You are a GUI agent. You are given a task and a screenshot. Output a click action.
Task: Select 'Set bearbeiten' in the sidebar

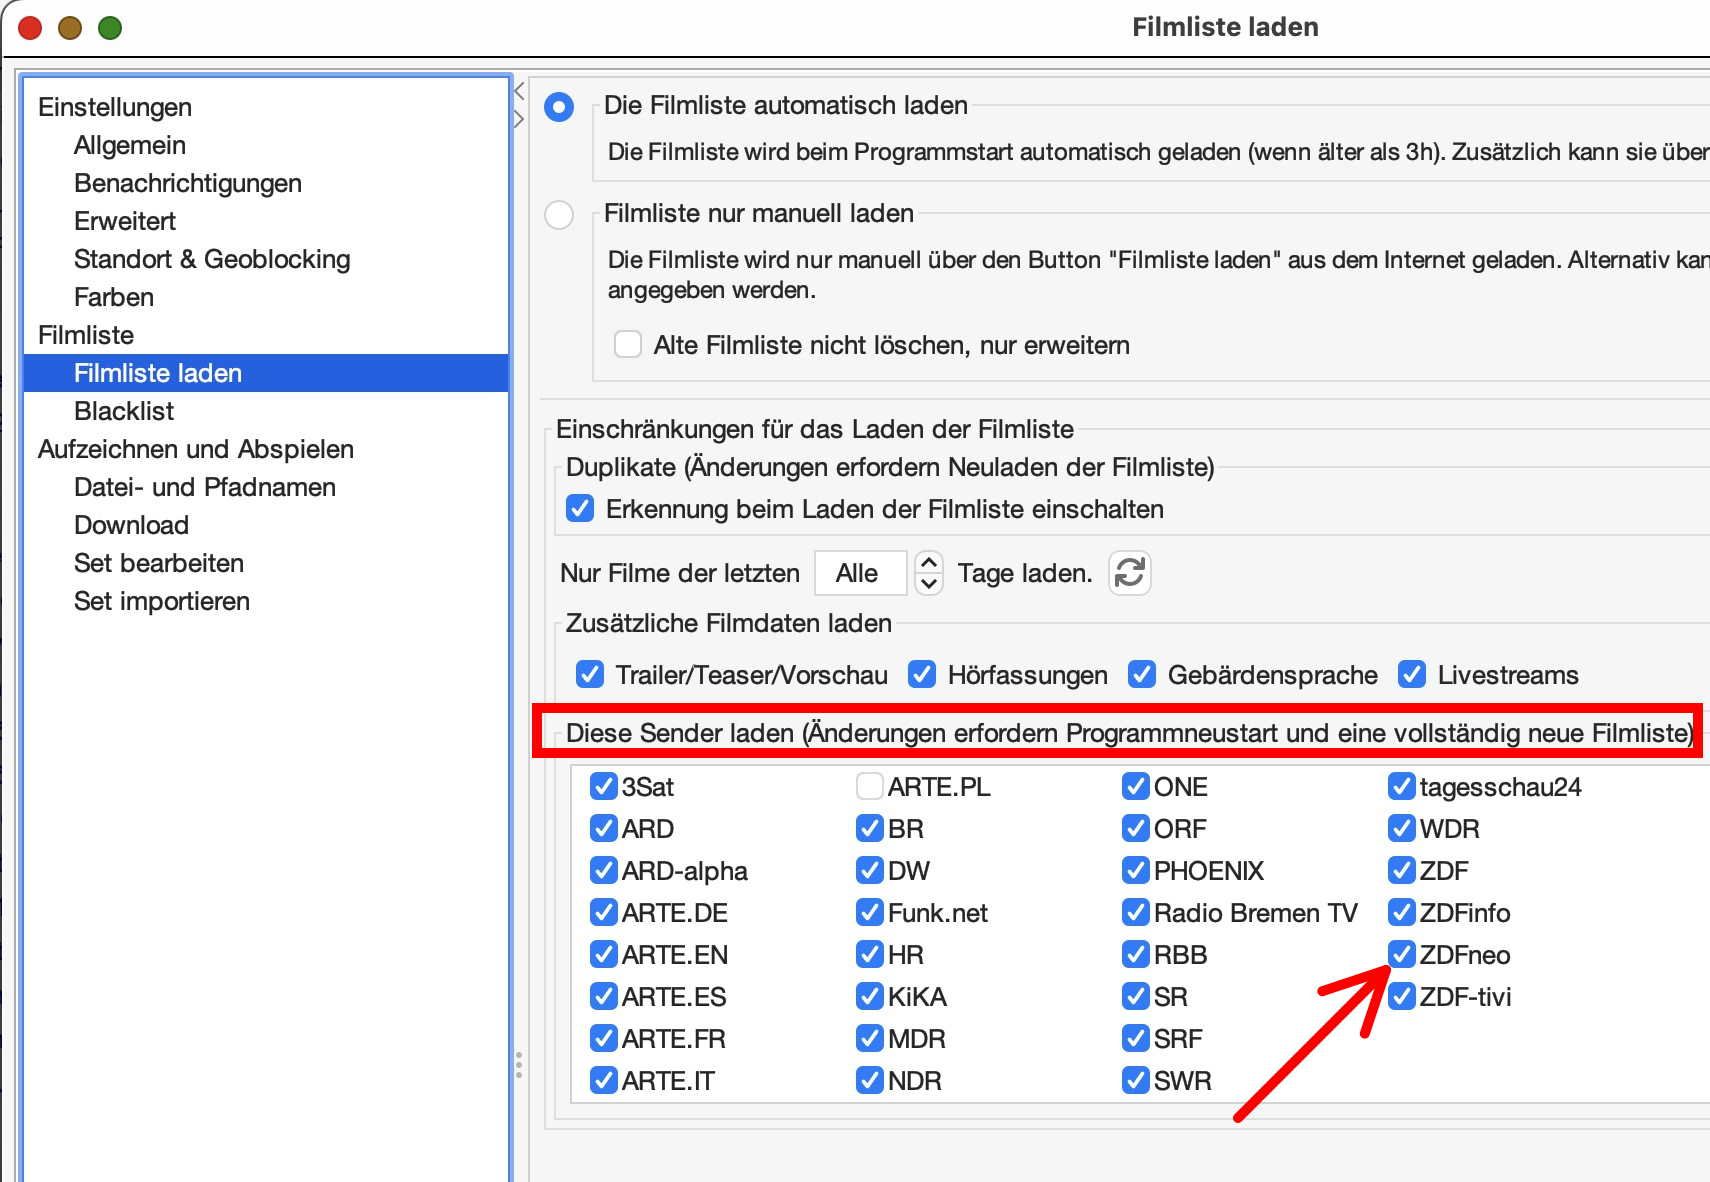point(159,563)
